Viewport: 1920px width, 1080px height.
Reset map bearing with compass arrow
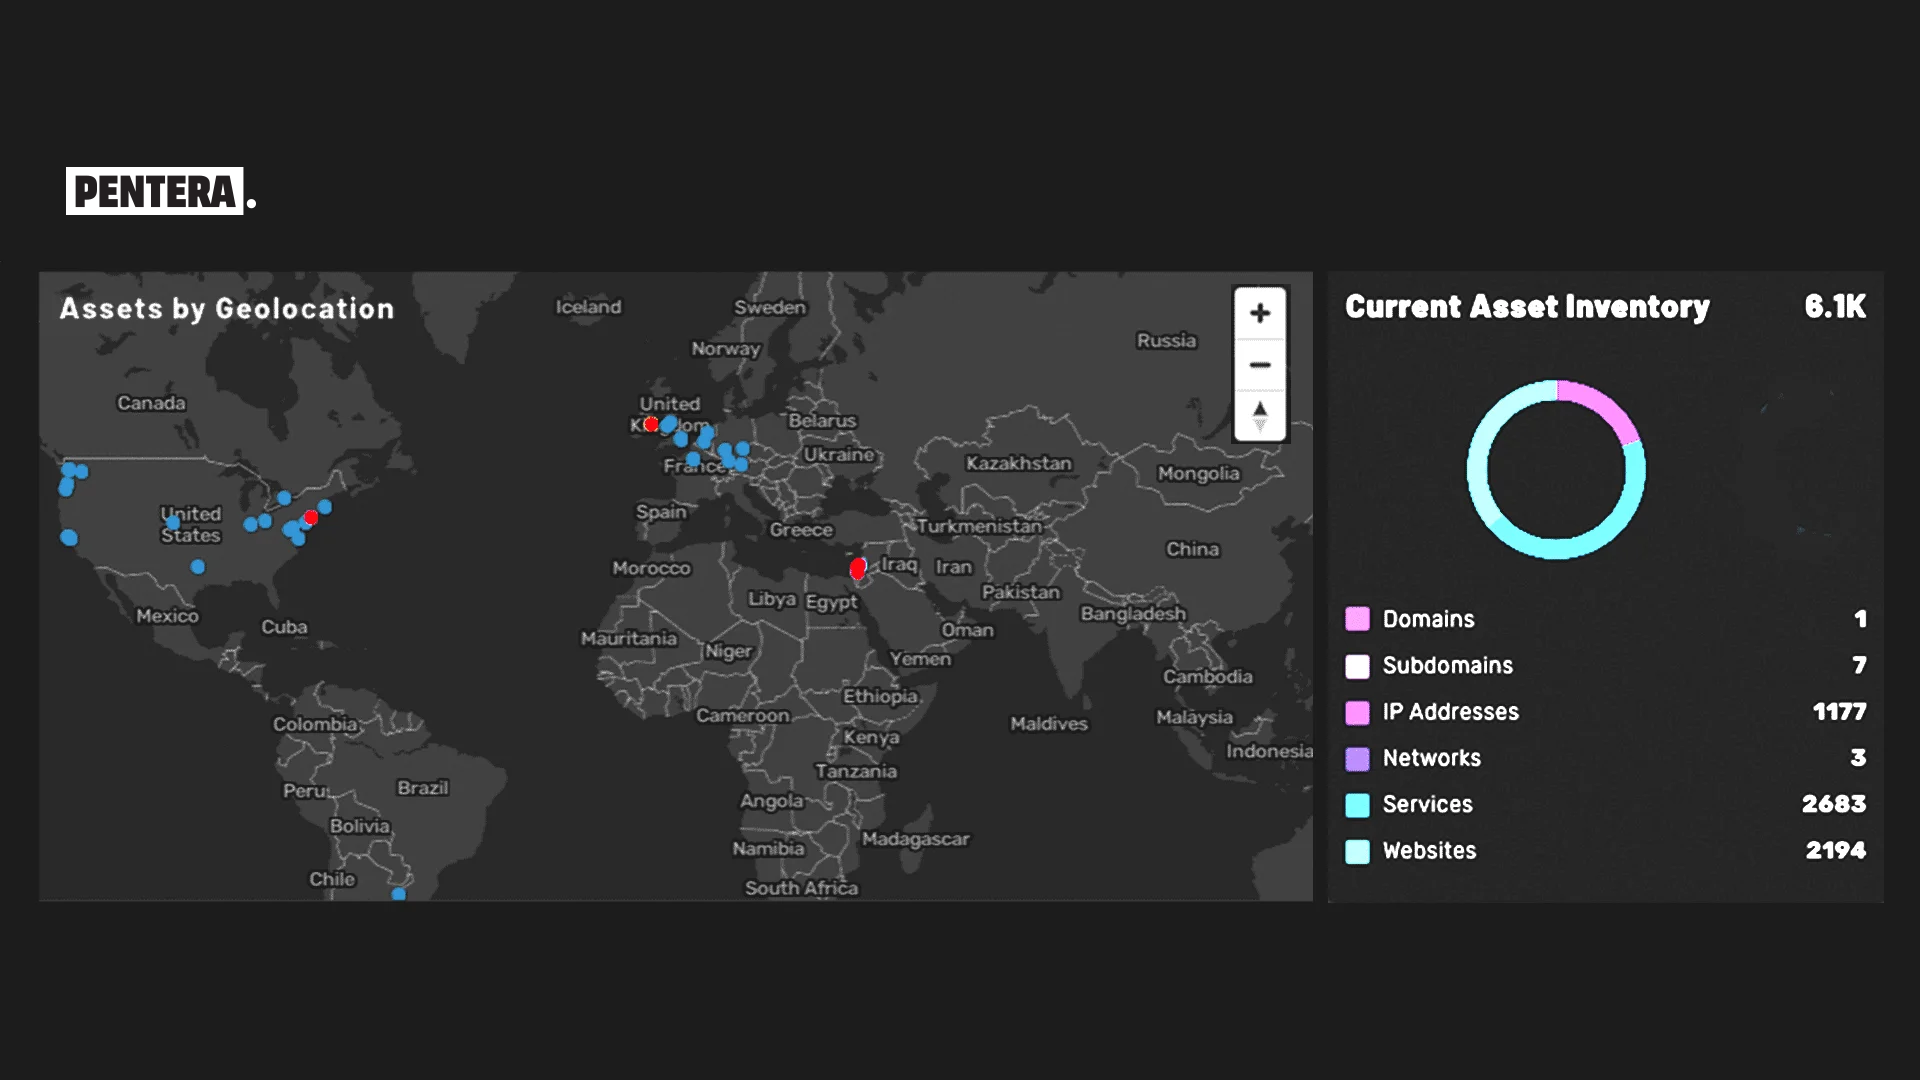pyautogui.click(x=1260, y=414)
